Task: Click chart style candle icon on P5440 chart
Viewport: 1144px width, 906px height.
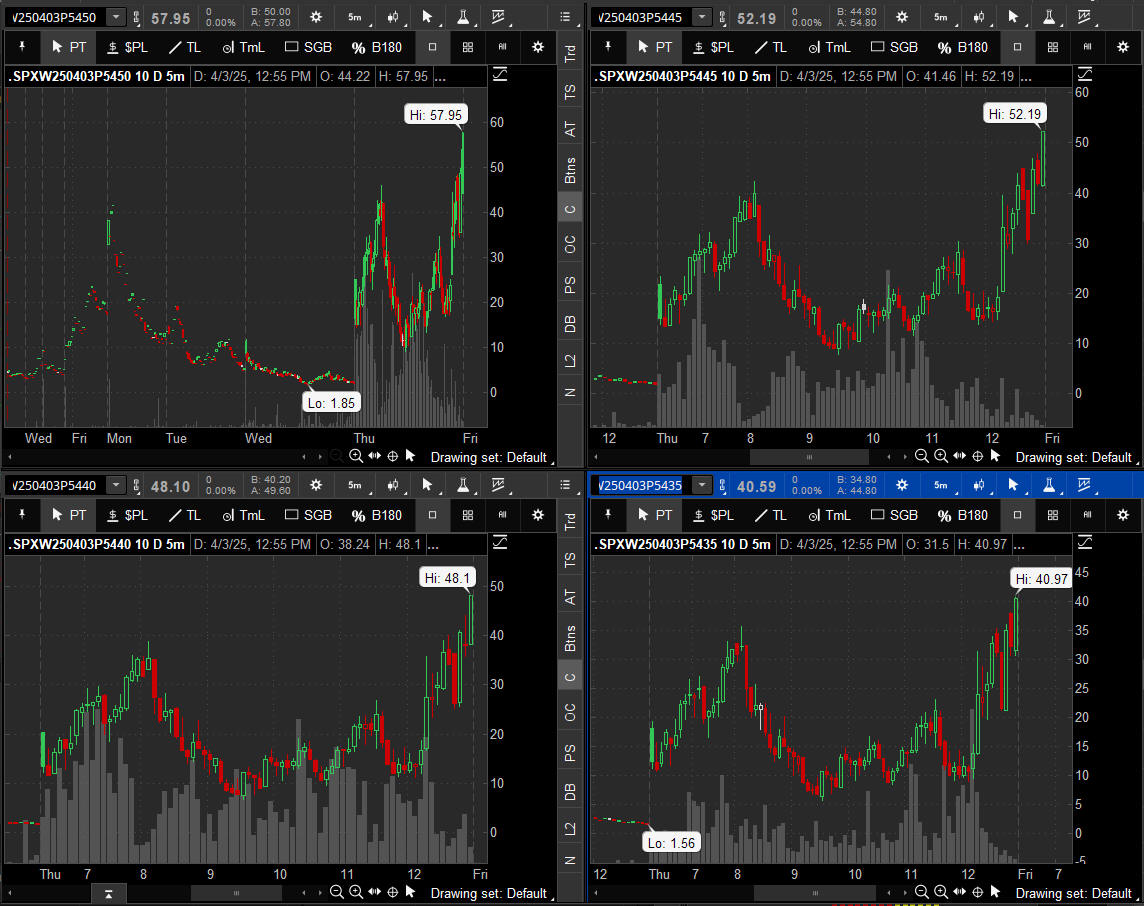Action: [x=391, y=485]
